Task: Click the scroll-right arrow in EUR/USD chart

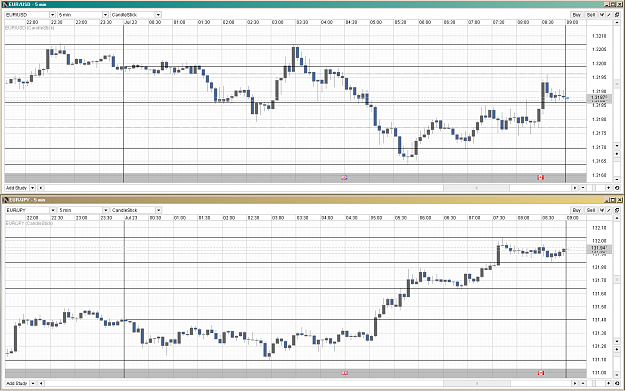Action: [575, 188]
